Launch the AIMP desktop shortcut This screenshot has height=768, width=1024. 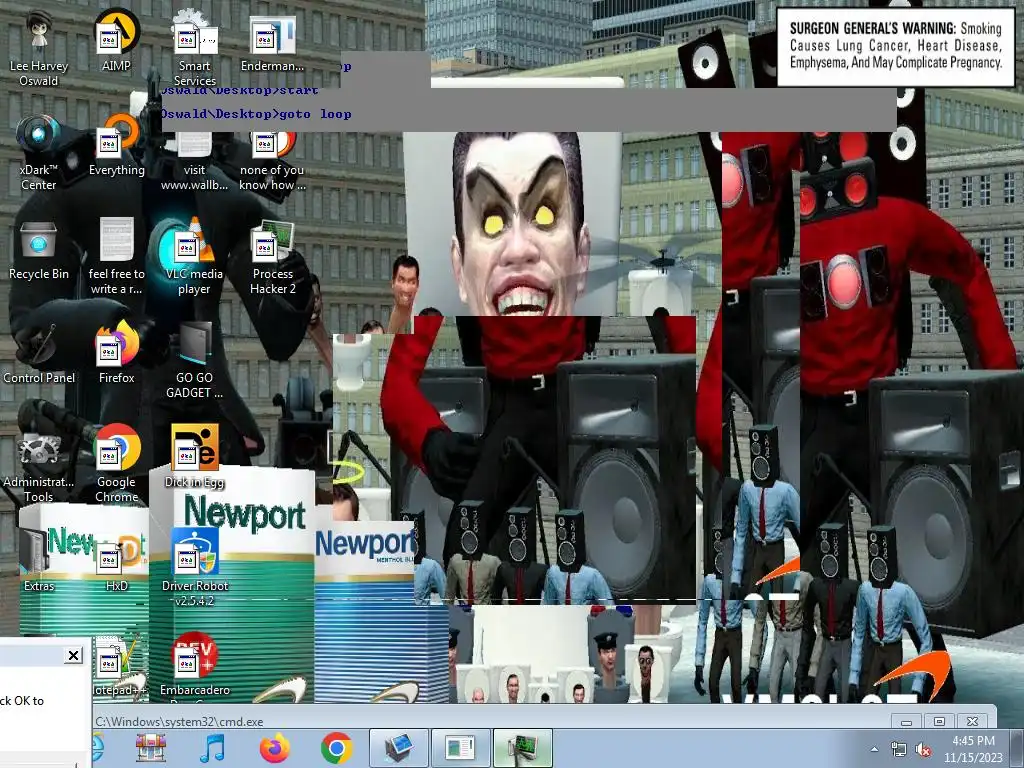click(x=116, y=40)
